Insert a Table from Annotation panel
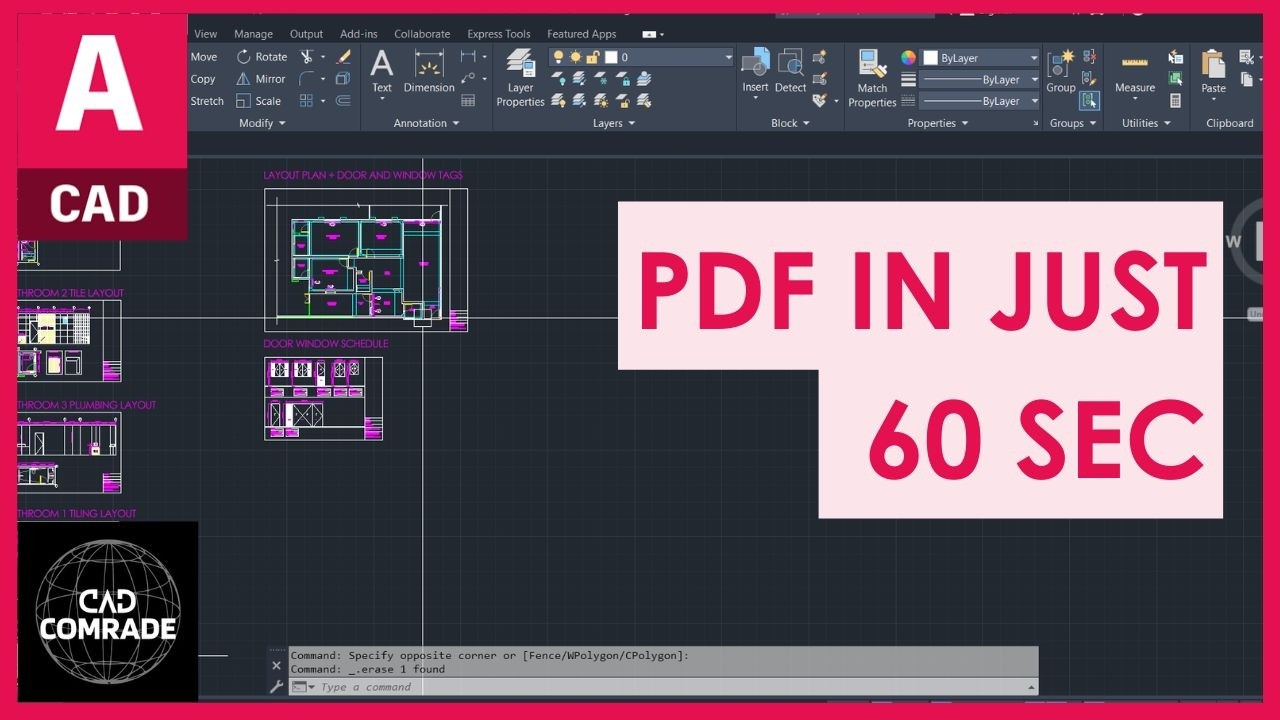Screen dimensions: 1280x720 (x=468, y=101)
